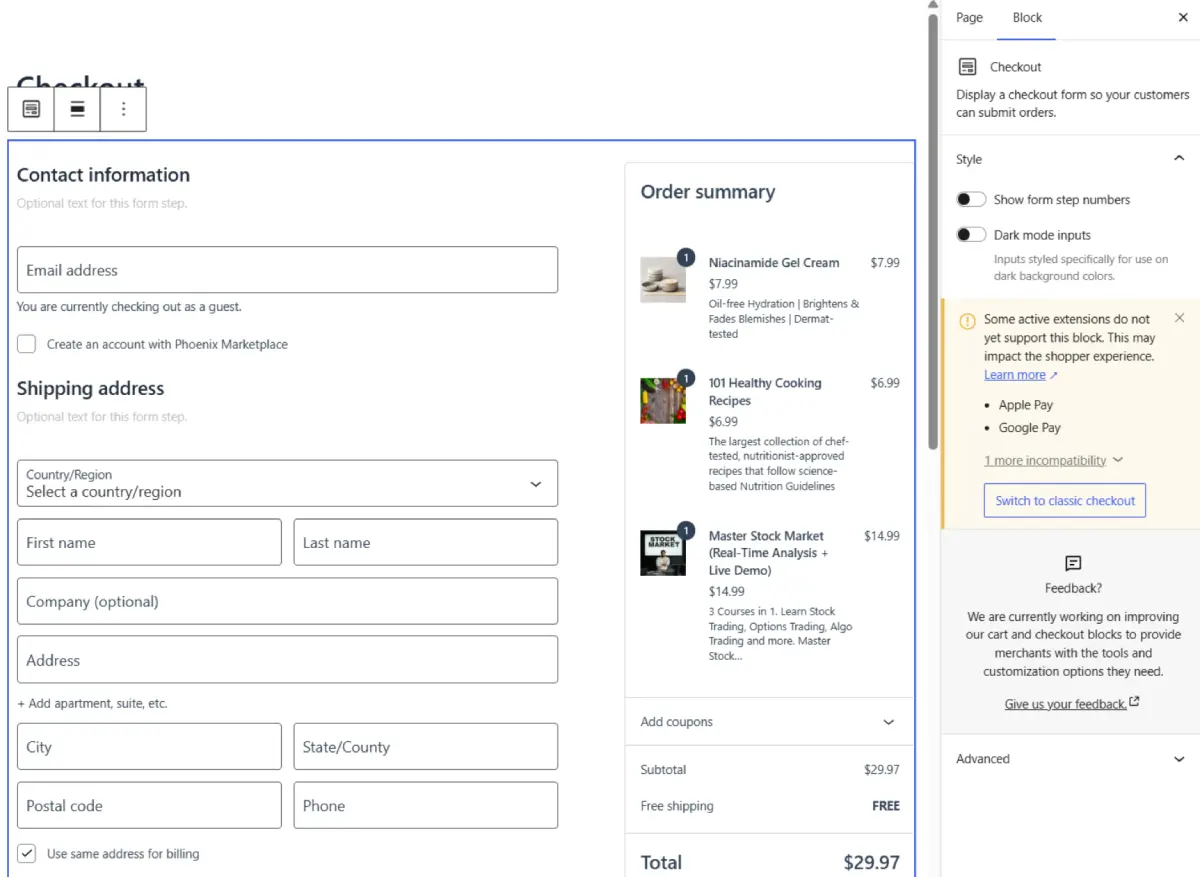
Task: Click the Order summary heading
Action: point(708,192)
